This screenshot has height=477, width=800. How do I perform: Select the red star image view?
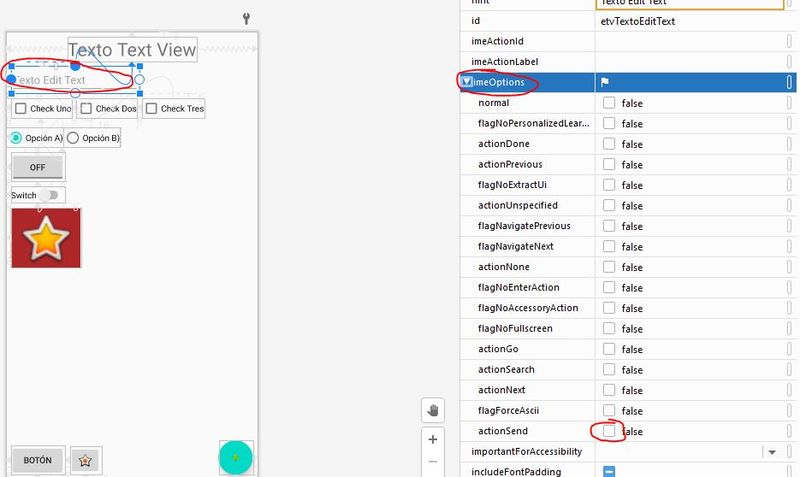pos(46,238)
